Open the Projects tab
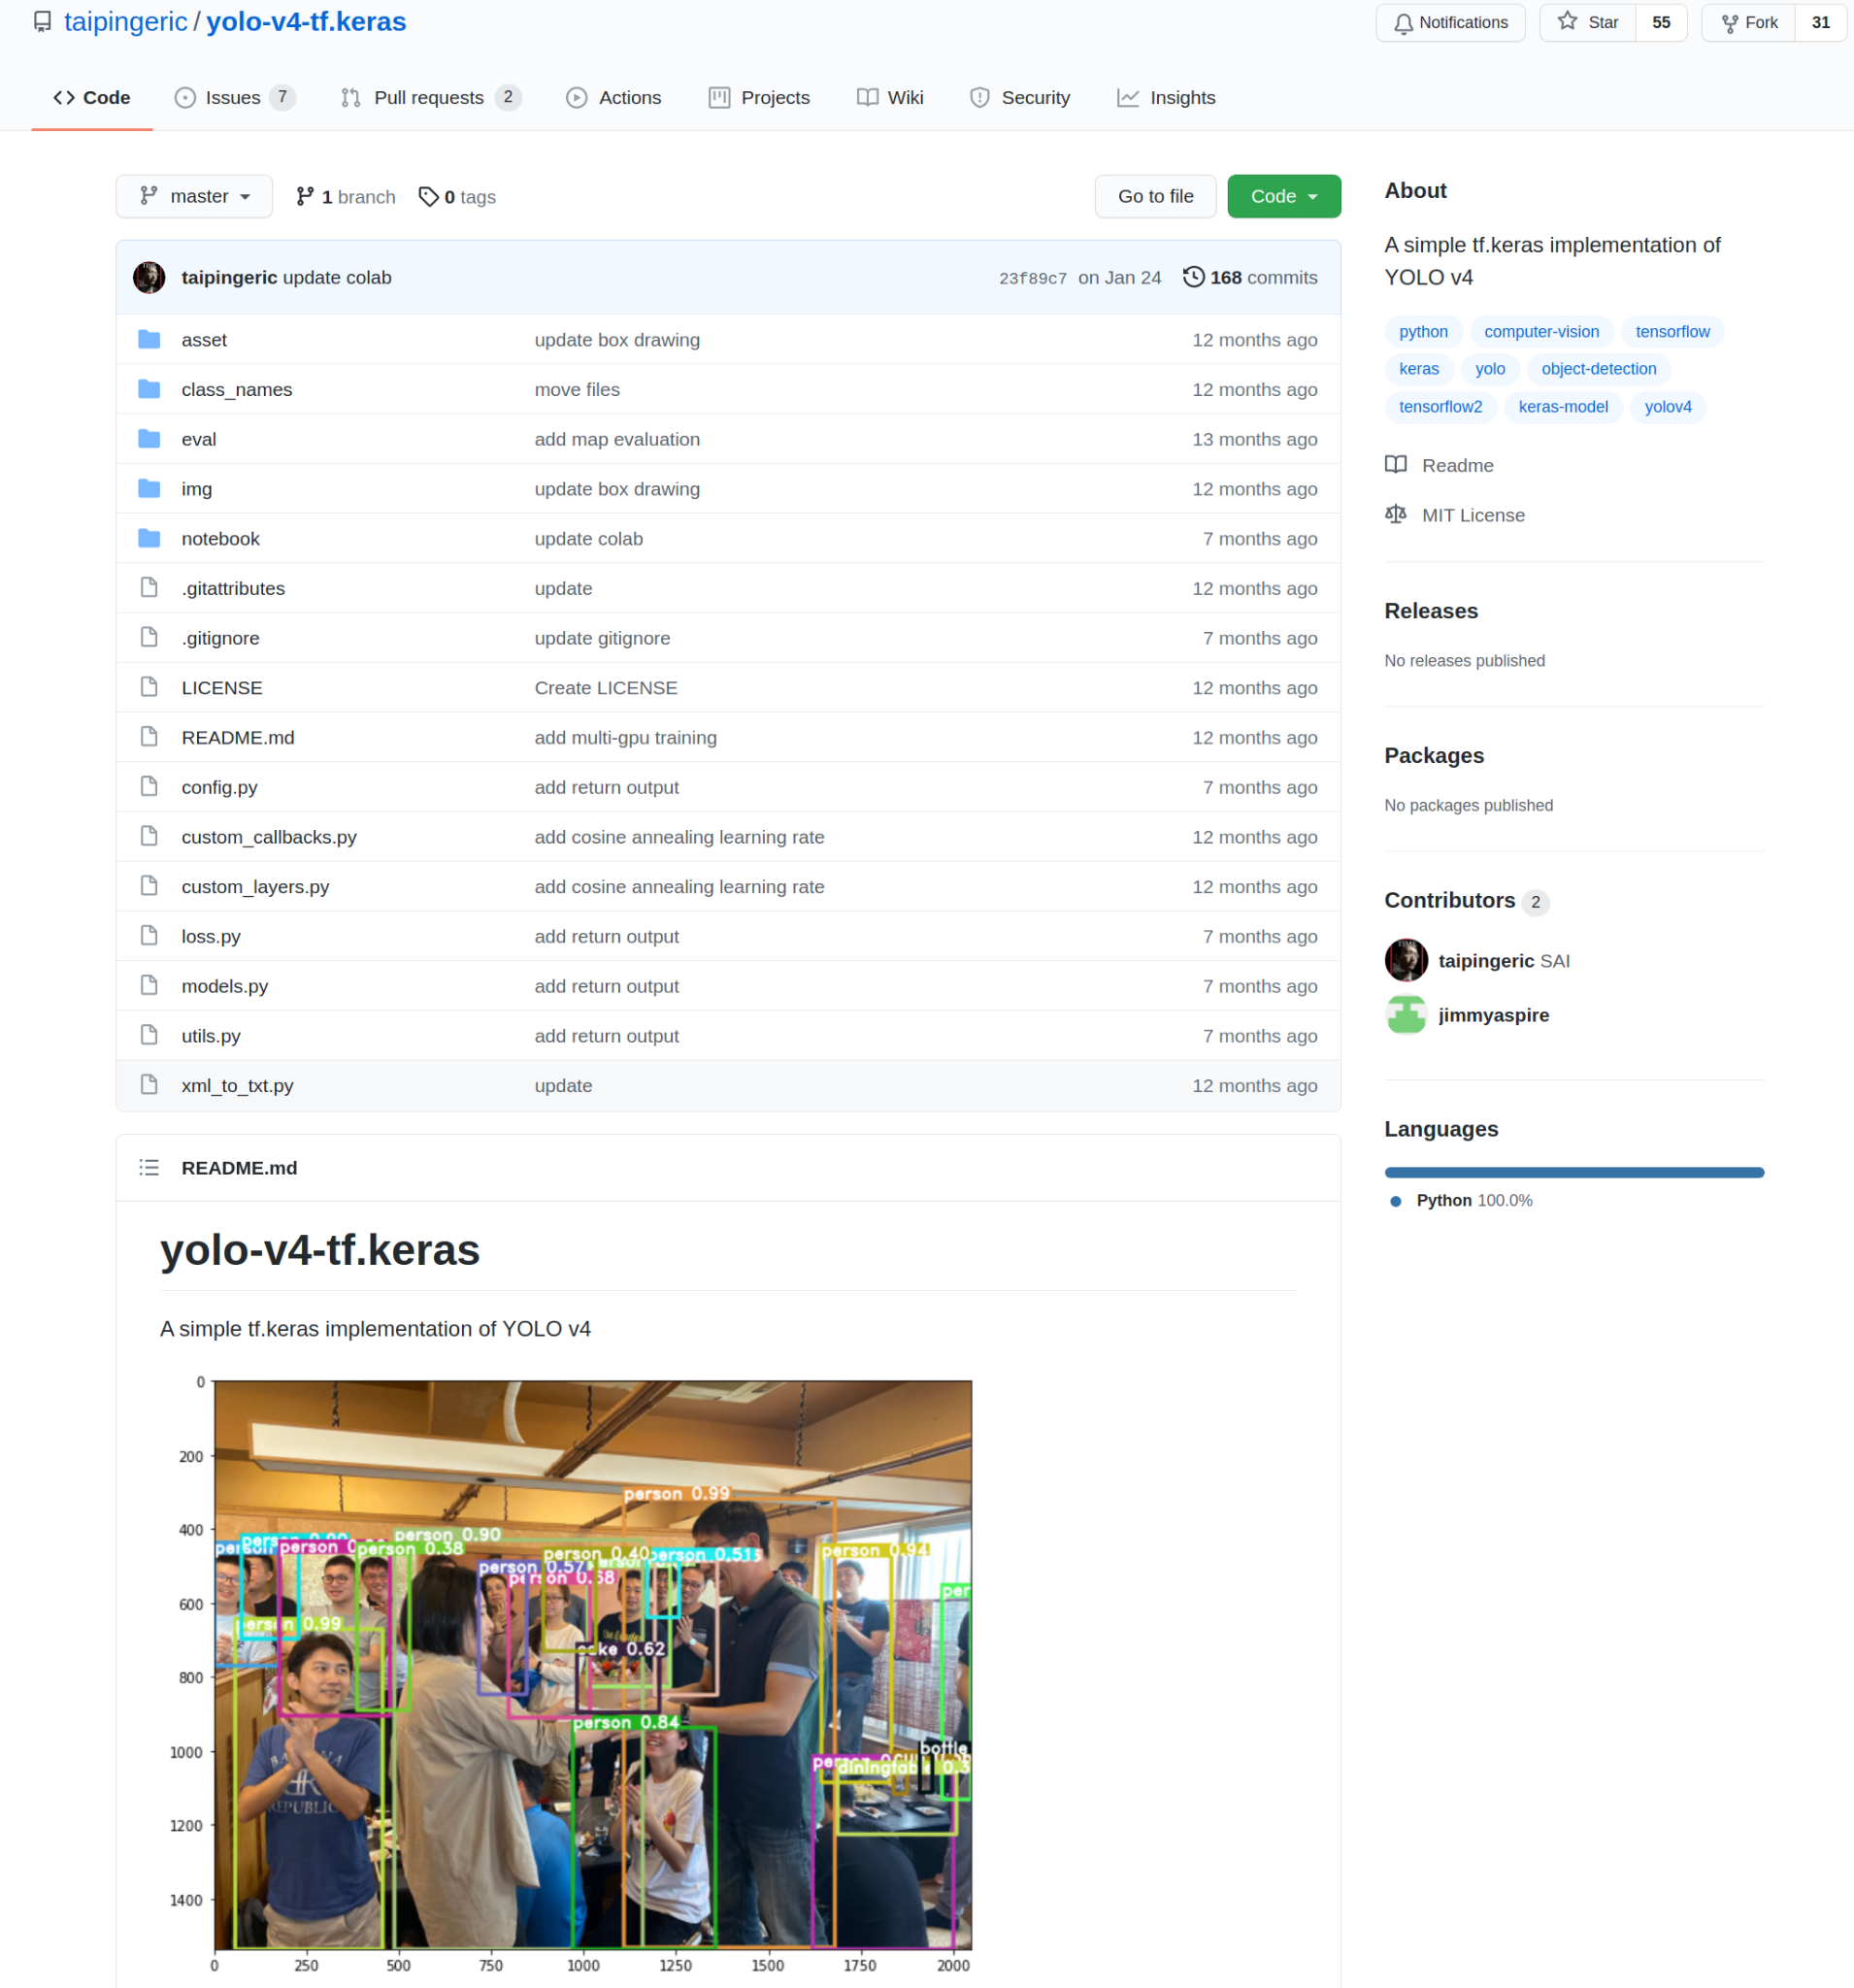 click(760, 98)
